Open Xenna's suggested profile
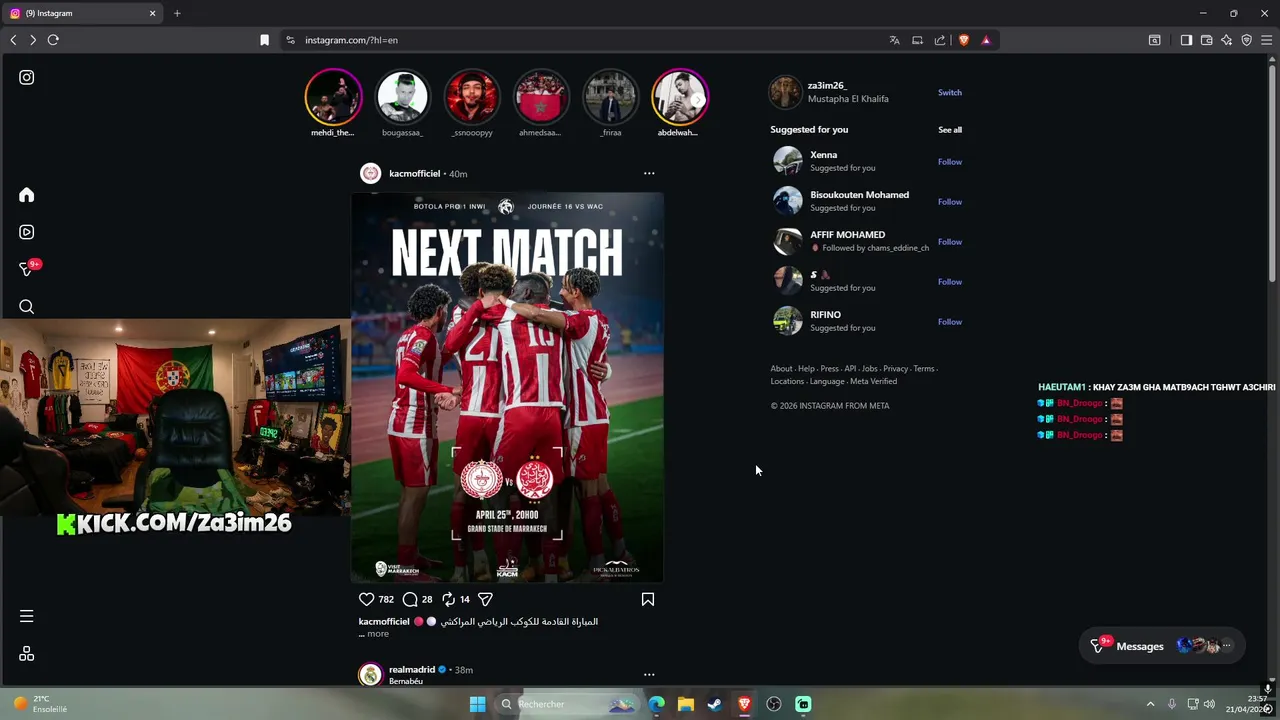The height and width of the screenshot is (720, 1280). (x=824, y=155)
